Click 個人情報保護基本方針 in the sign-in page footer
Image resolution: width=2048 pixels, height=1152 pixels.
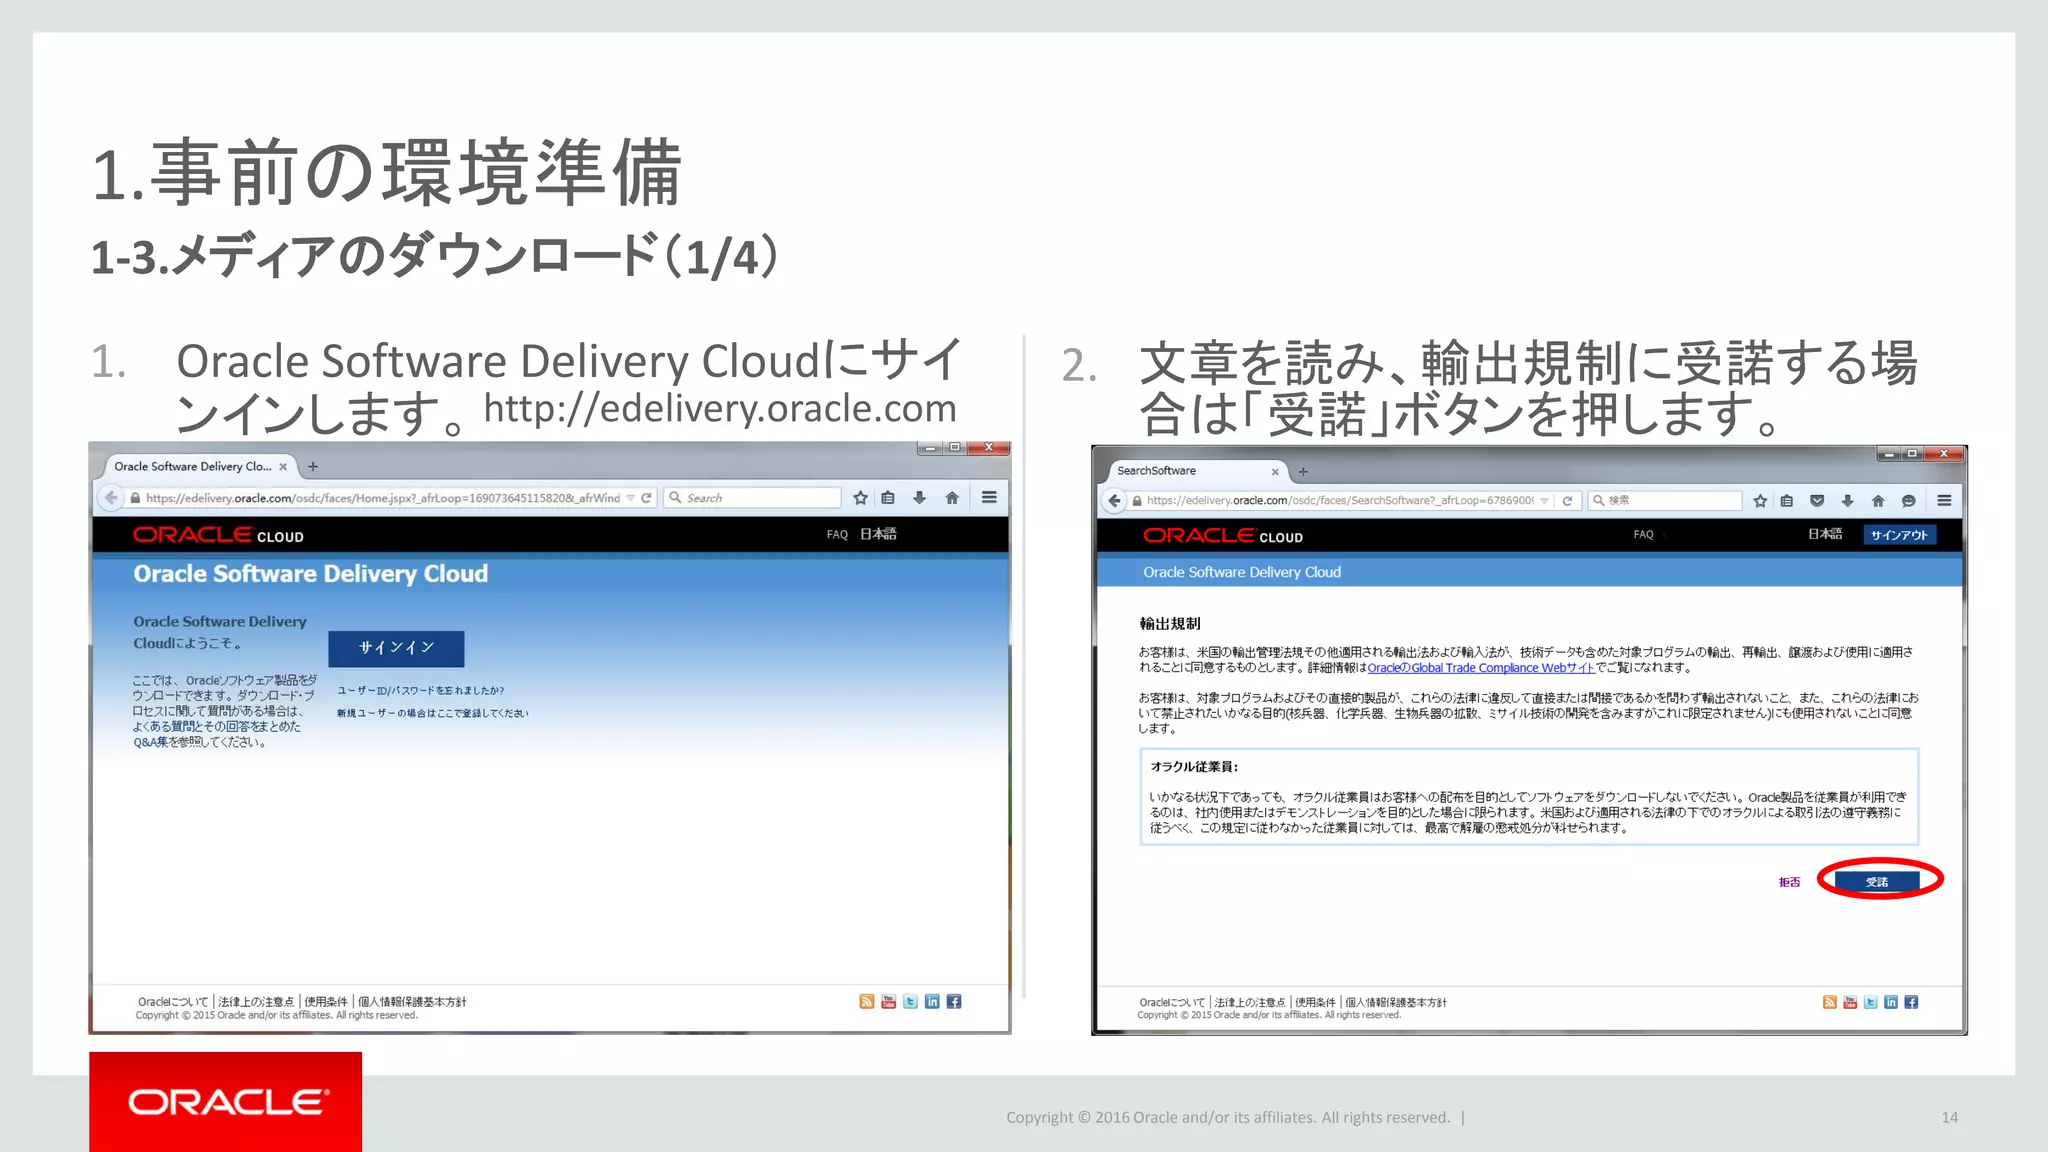pos(412,1001)
